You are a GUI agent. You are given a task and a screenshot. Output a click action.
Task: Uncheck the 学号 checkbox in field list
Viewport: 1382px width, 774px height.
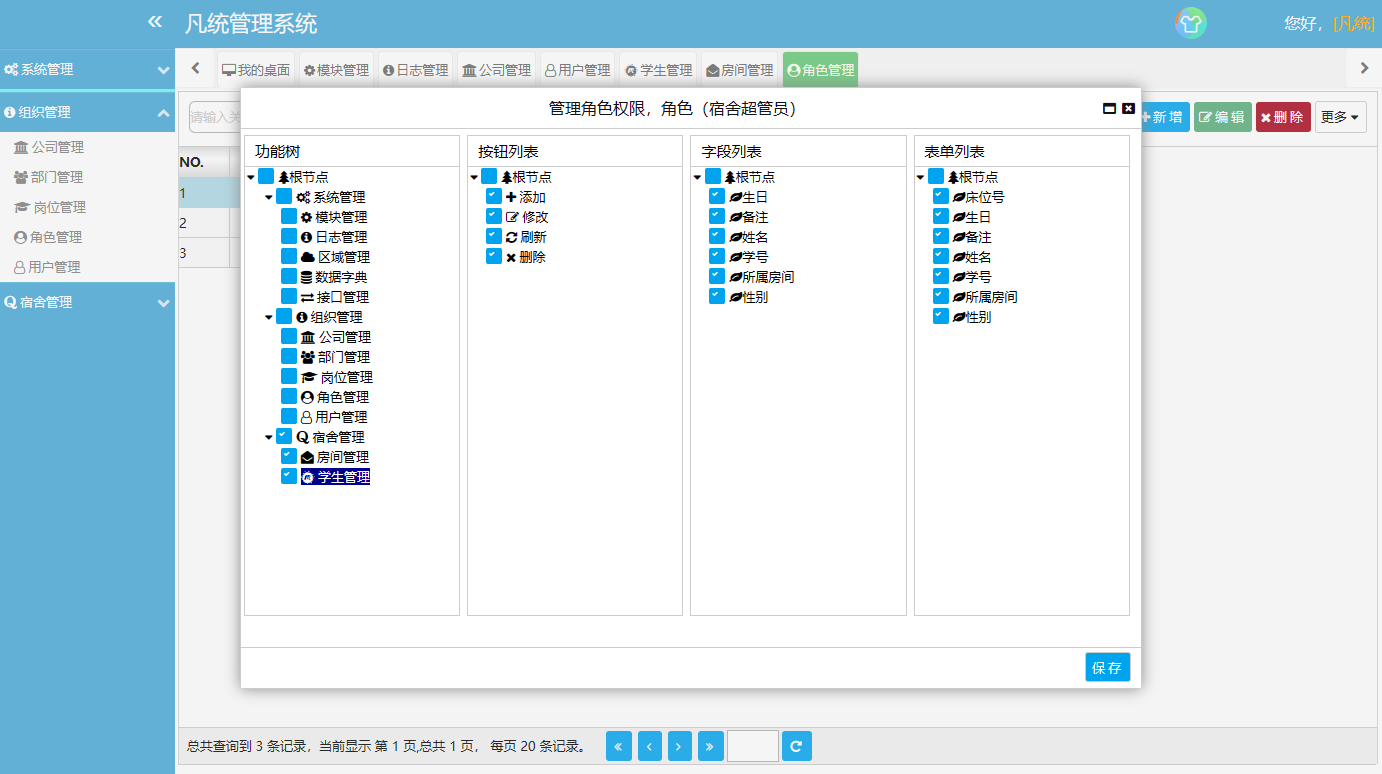[x=717, y=256]
